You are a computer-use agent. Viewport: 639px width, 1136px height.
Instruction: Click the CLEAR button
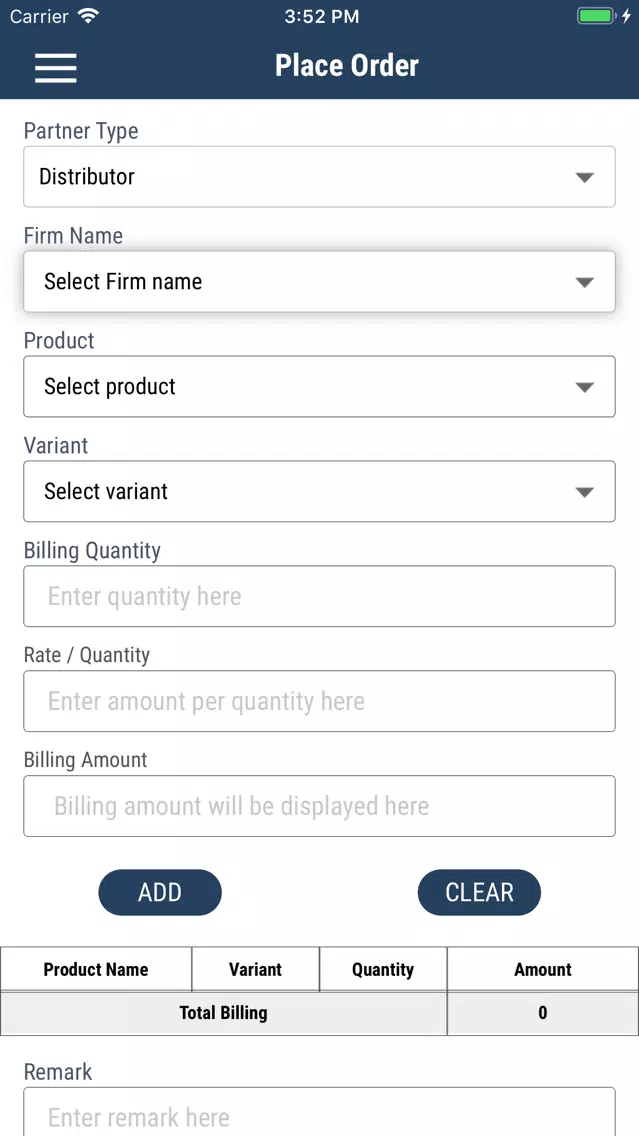pos(479,893)
